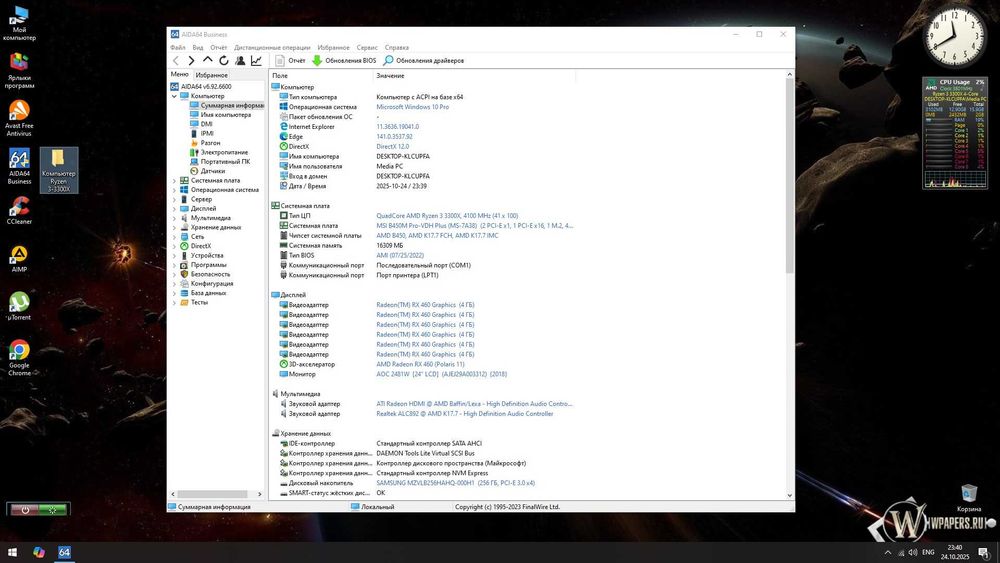The width and height of the screenshot is (1000, 563).
Task: Select the Разгон tree item
Action: point(205,143)
